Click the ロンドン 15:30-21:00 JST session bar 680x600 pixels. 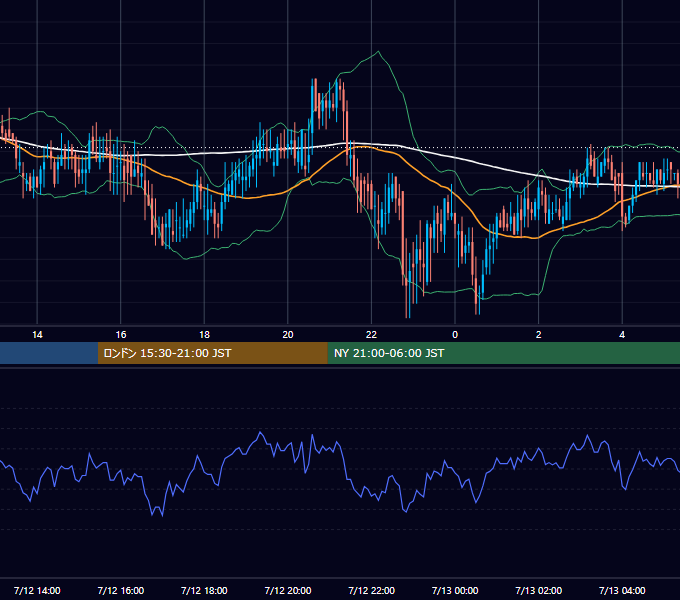point(212,353)
